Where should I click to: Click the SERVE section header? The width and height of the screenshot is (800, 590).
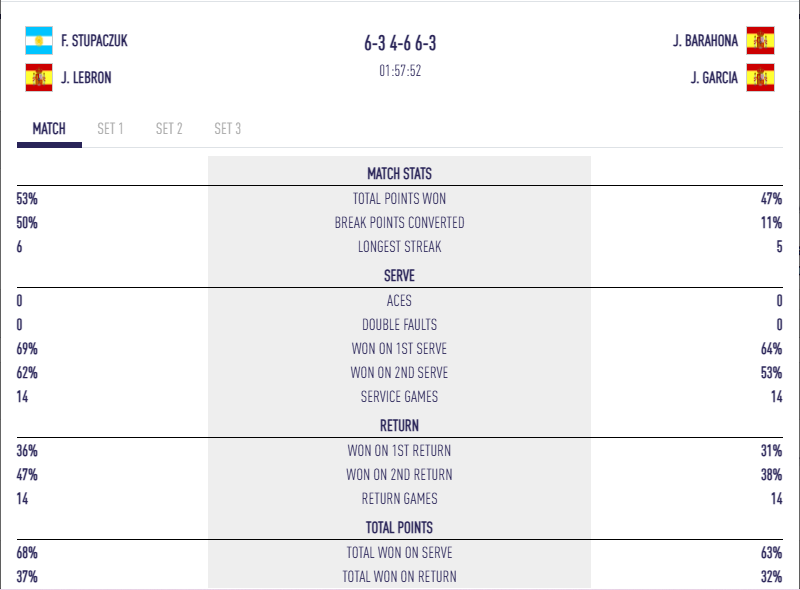click(399, 275)
